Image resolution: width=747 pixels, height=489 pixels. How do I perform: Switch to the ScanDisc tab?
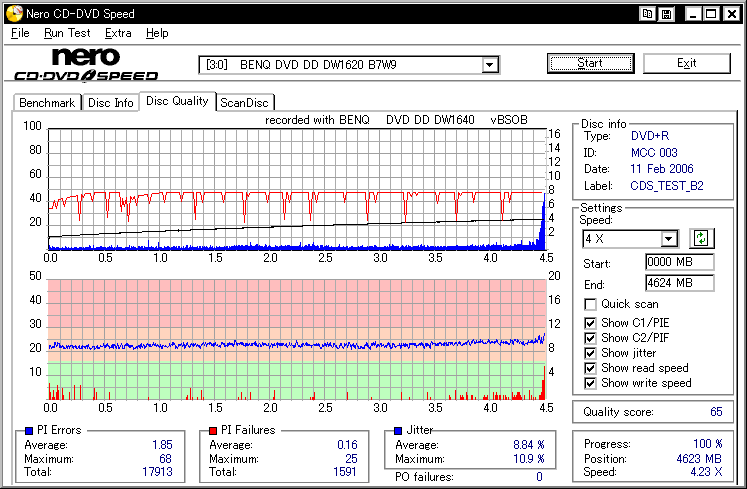[245, 102]
